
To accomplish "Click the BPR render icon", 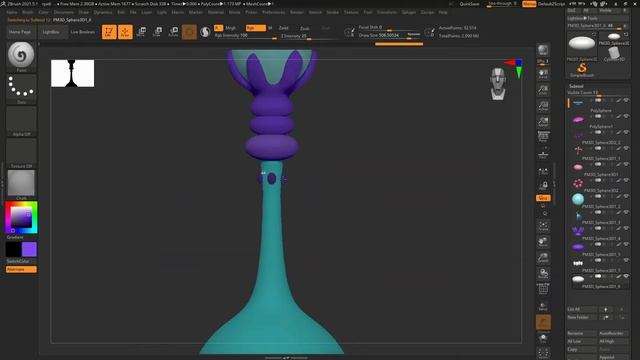I will click(543, 50).
